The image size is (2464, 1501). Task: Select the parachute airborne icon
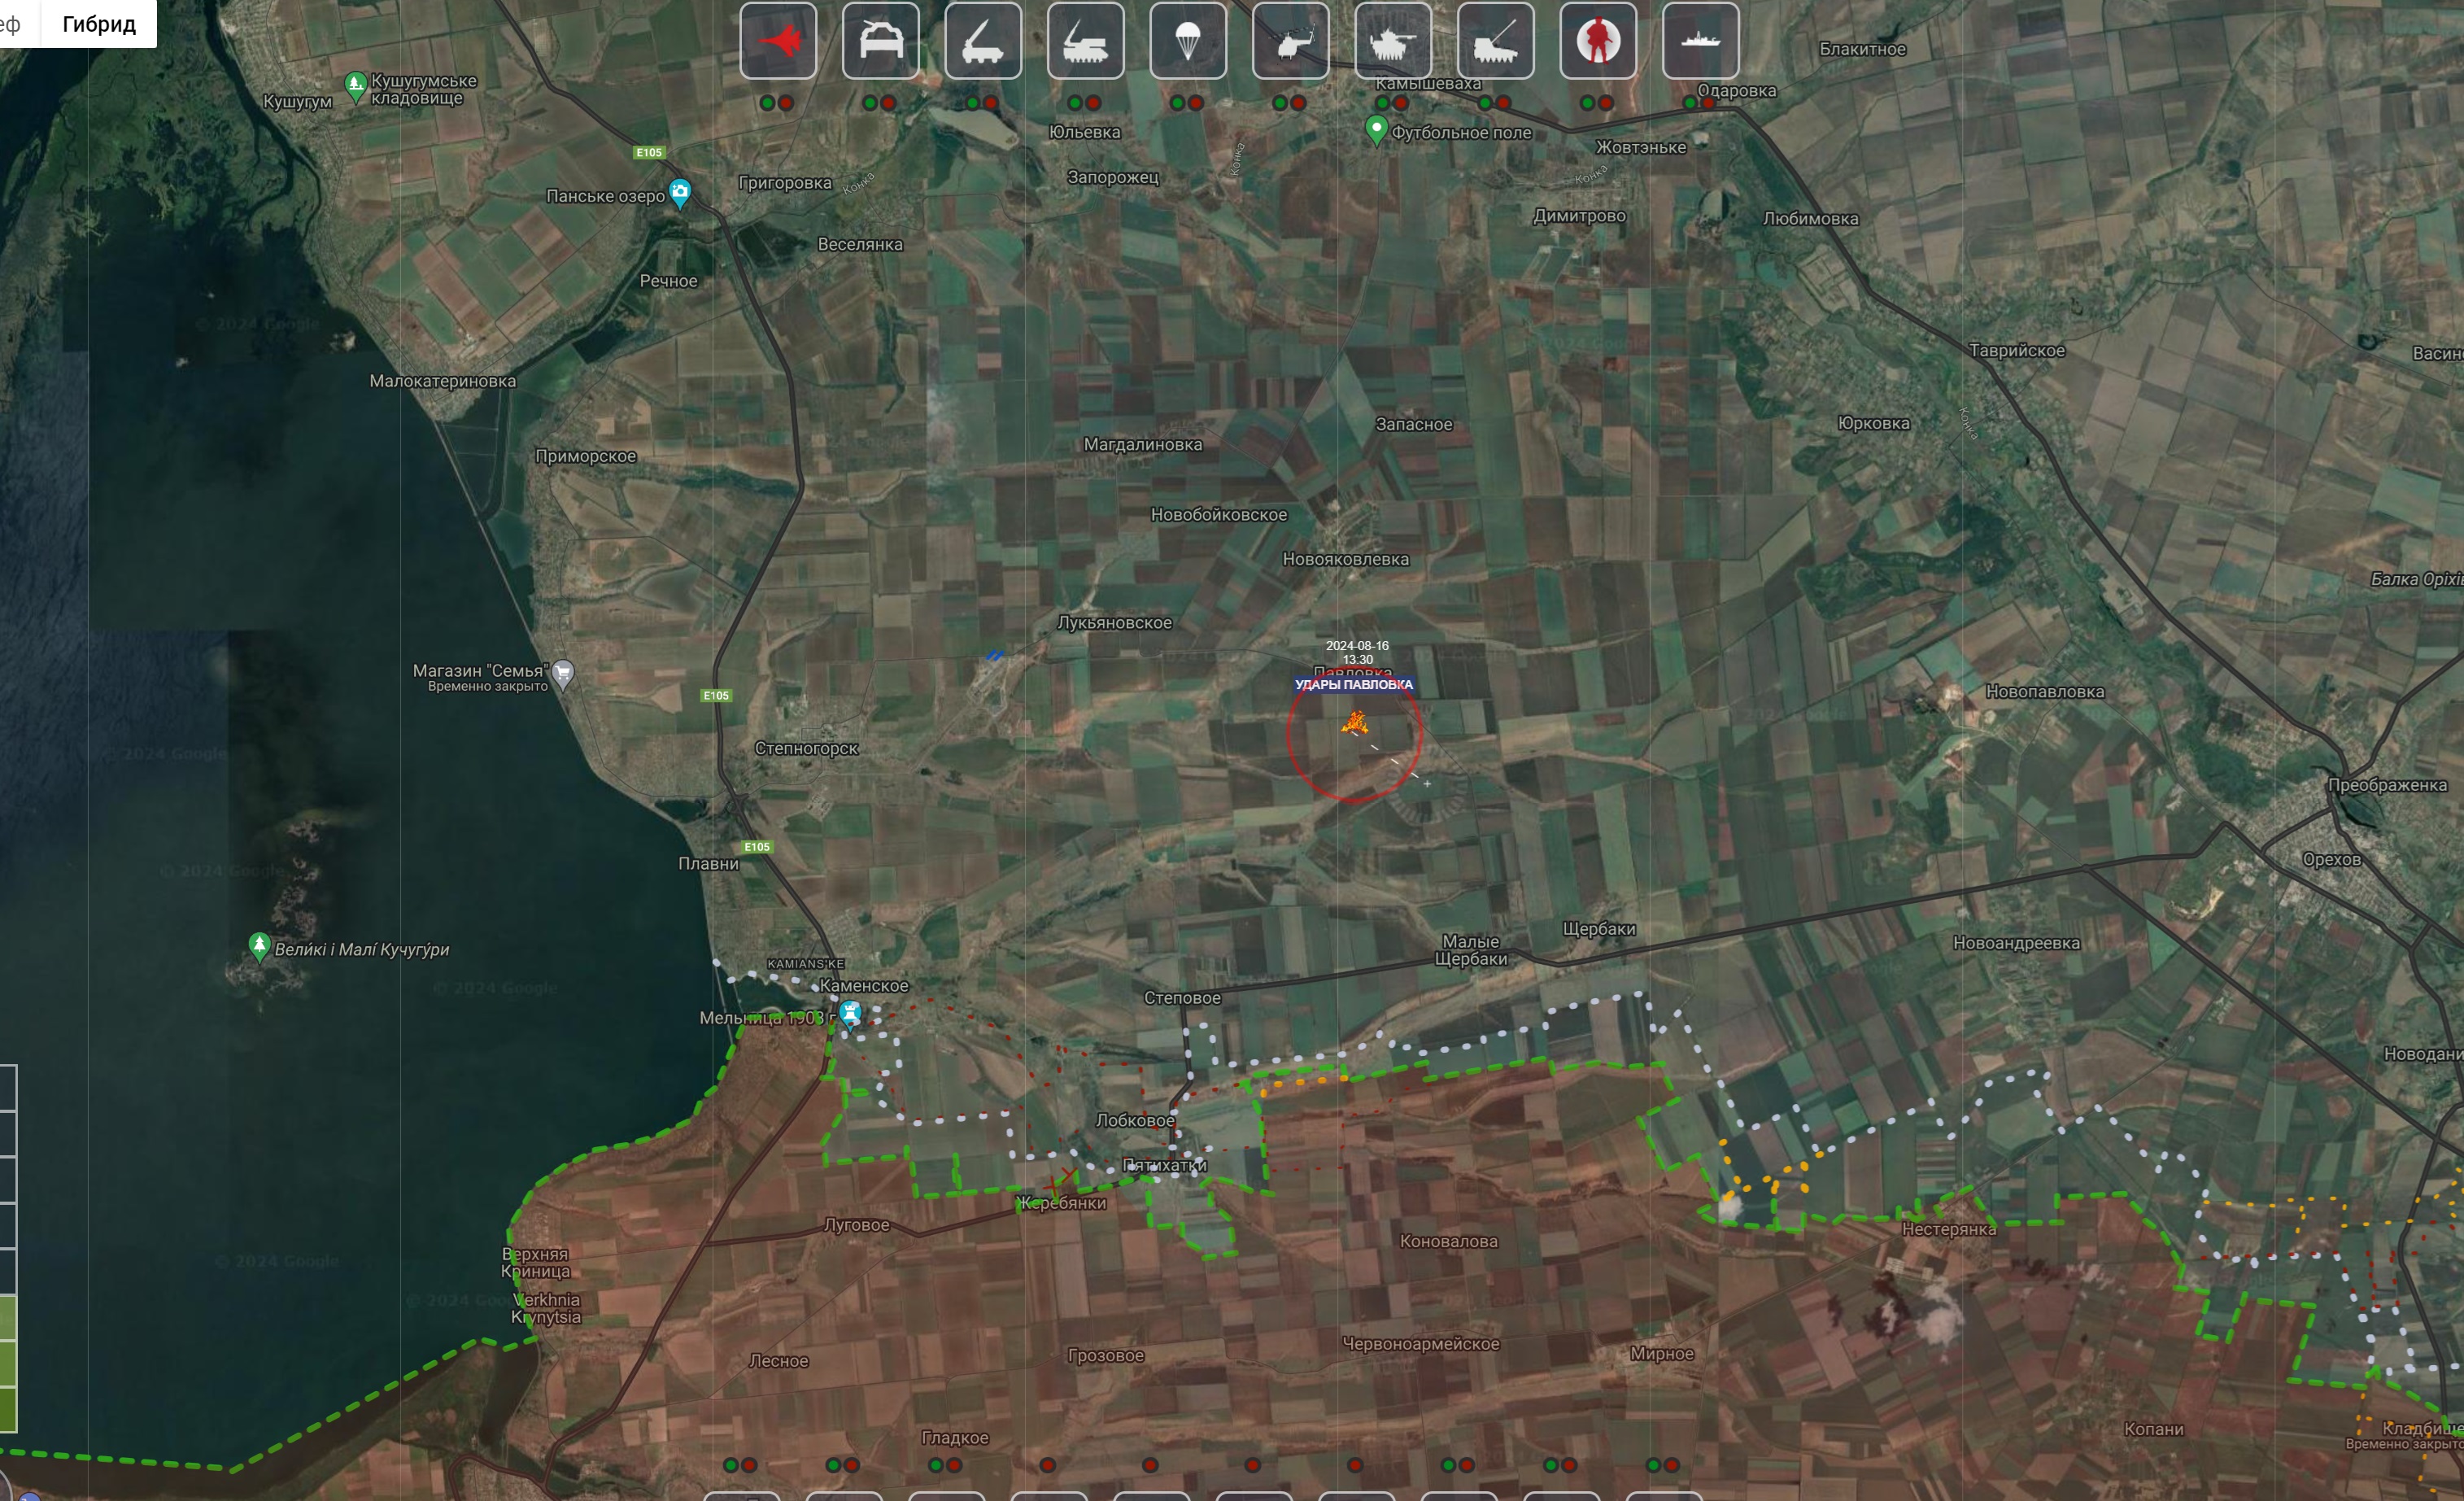coord(1188,41)
